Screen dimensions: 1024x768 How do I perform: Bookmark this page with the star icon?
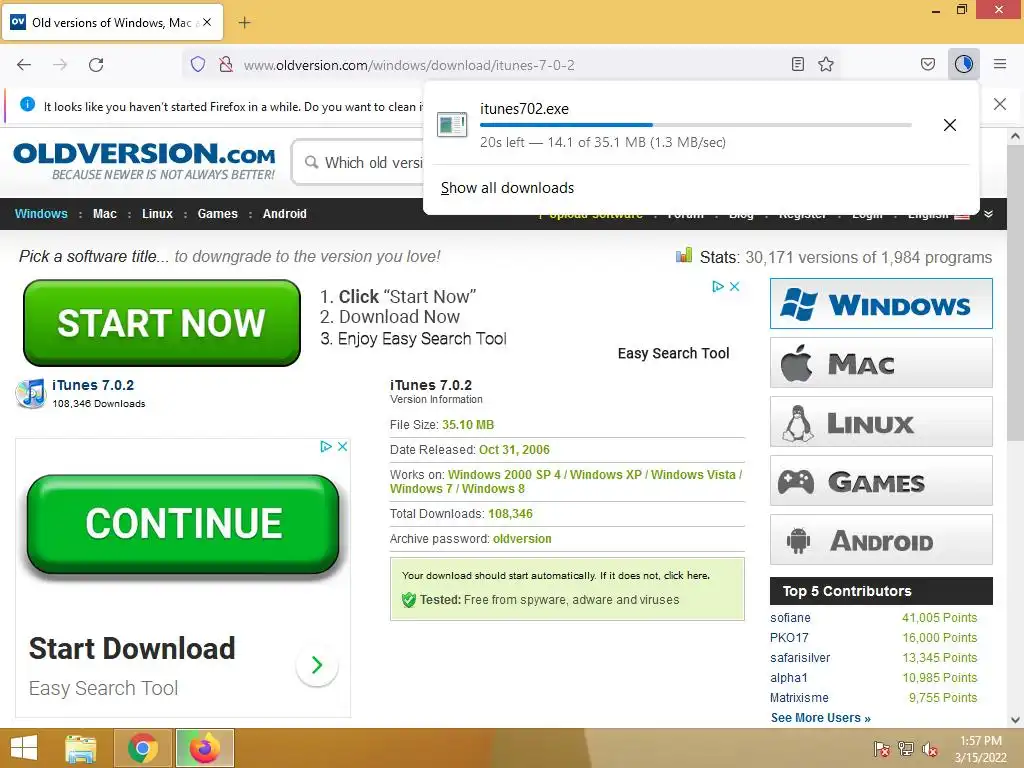tap(826, 64)
